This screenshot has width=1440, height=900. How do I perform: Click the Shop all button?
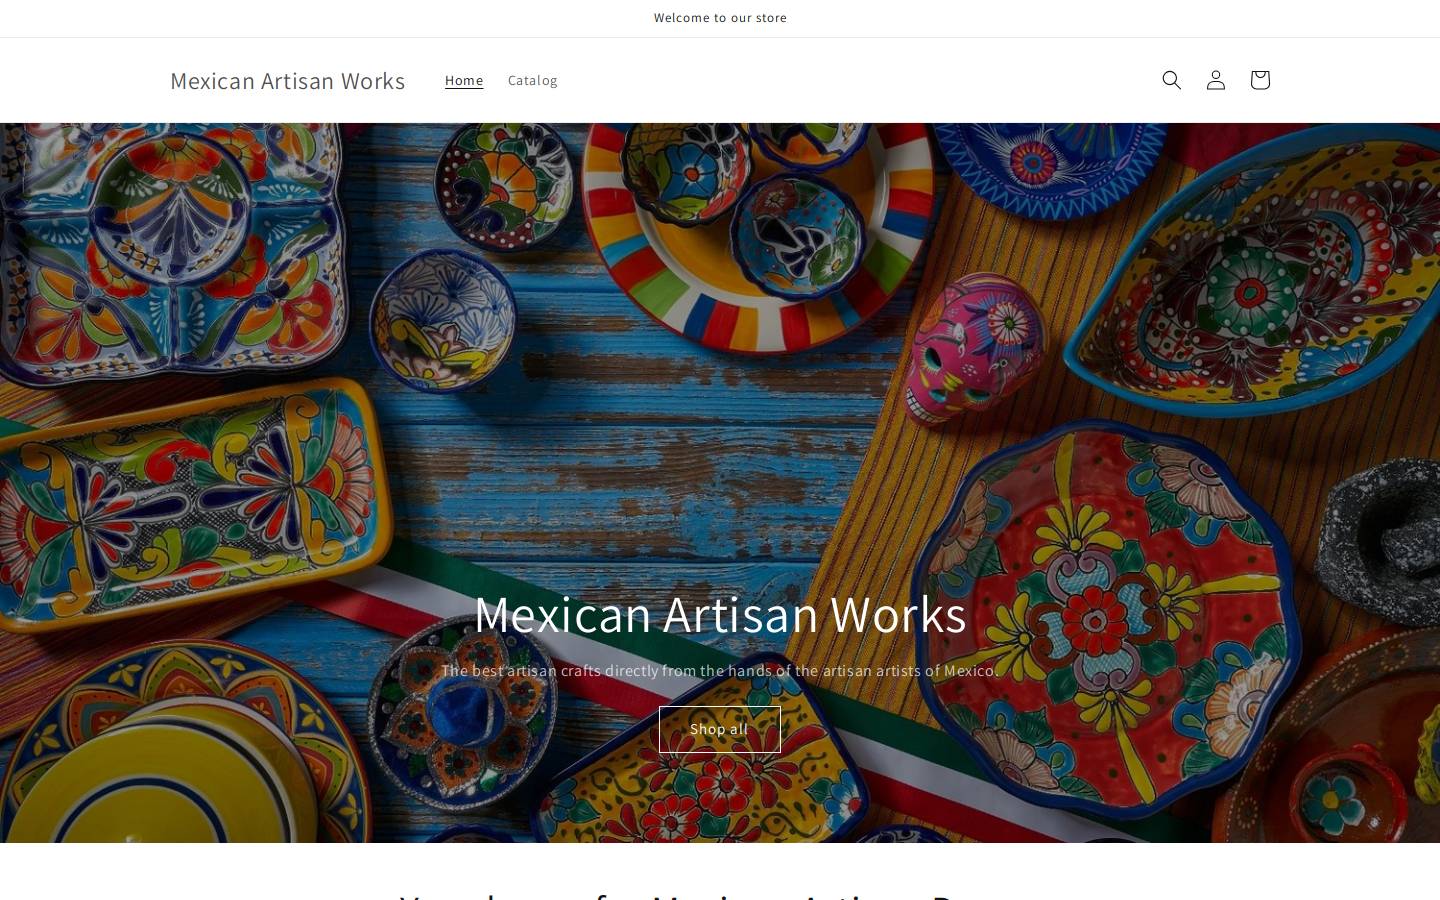(x=720, y=729)
